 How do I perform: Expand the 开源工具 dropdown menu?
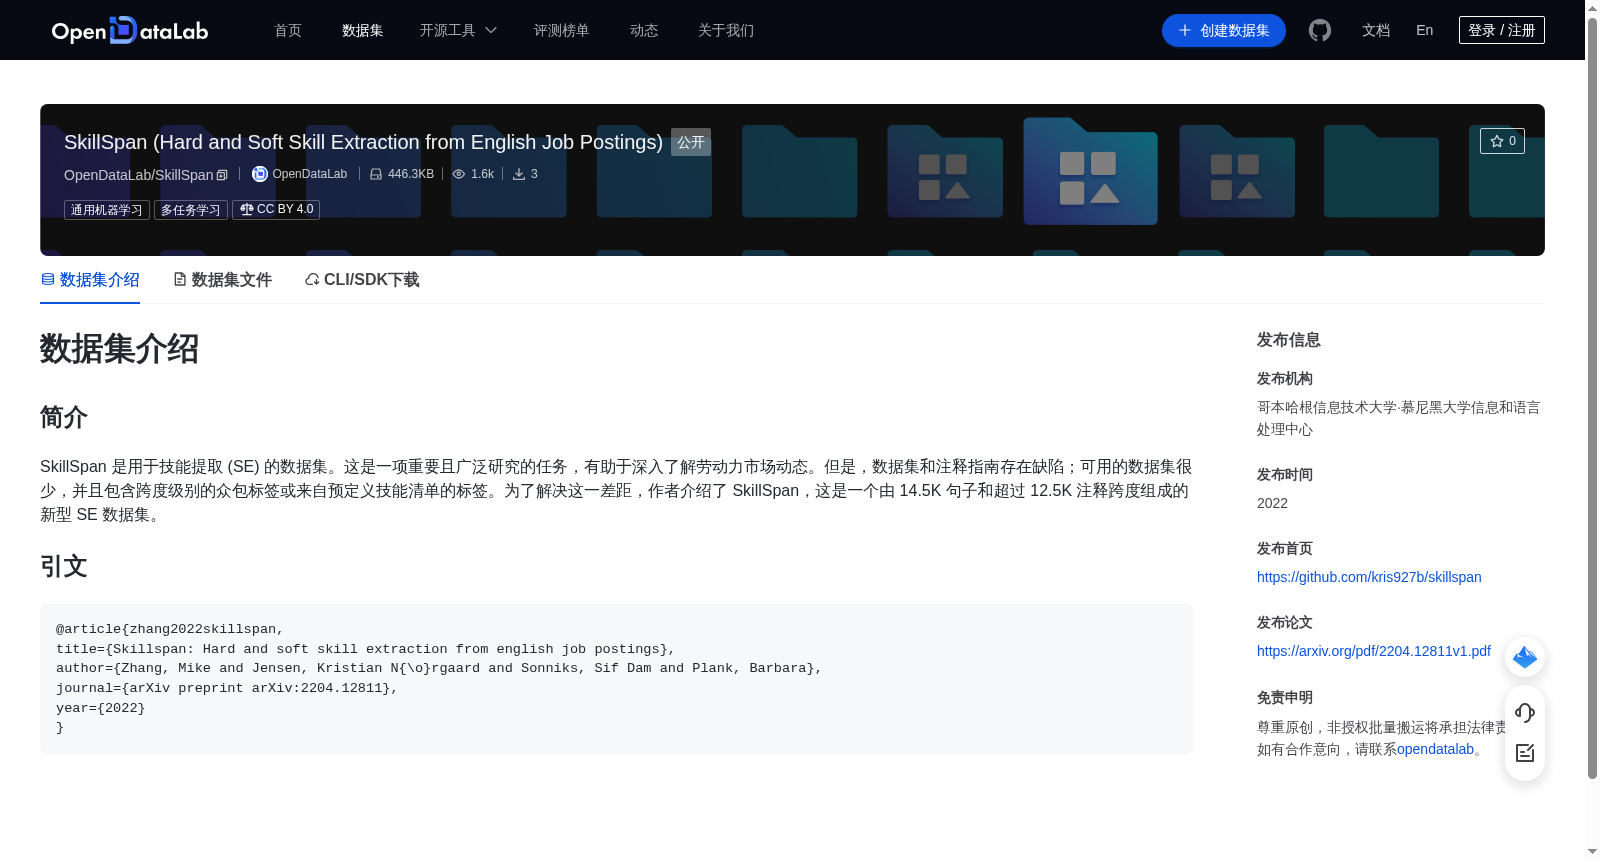(x=458, y=30)
